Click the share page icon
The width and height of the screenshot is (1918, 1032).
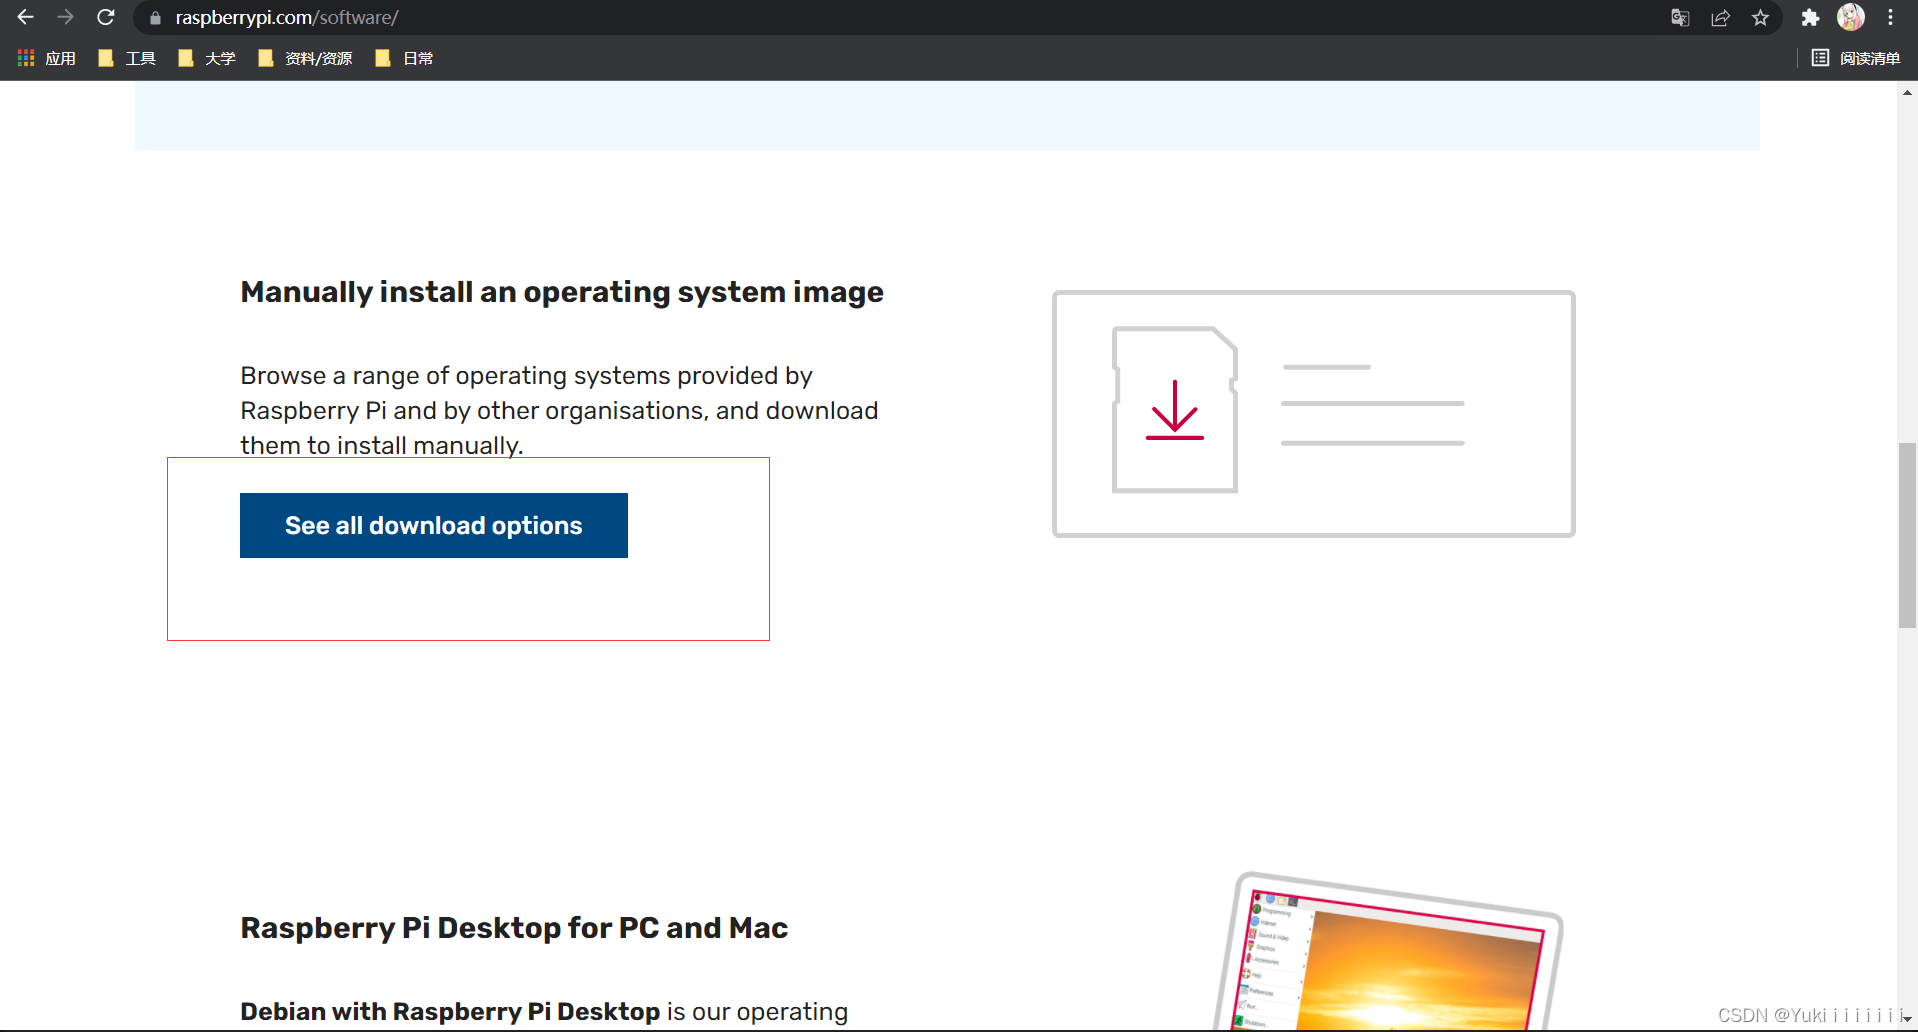tap(1721, 18)
